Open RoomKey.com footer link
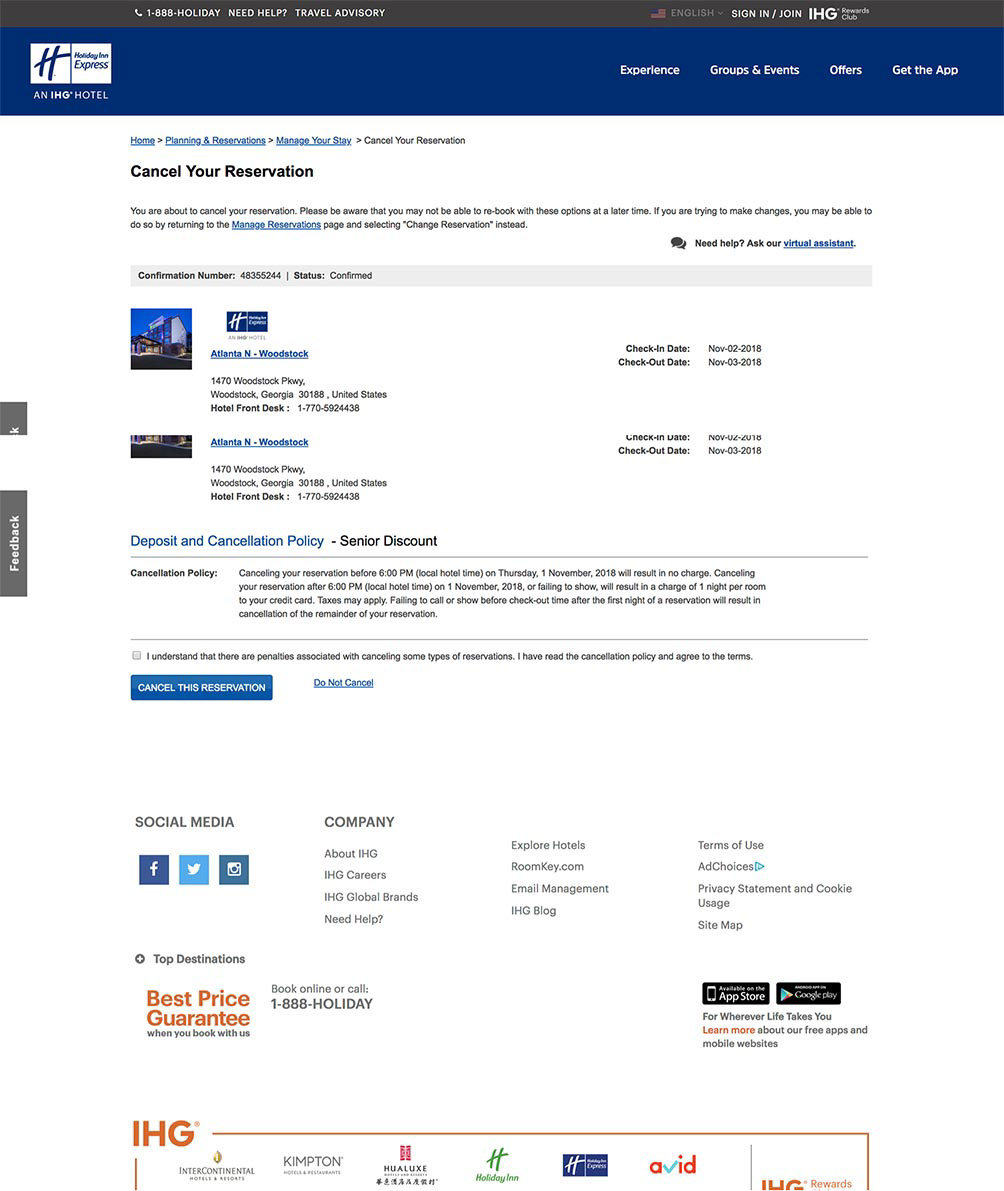 547,867
